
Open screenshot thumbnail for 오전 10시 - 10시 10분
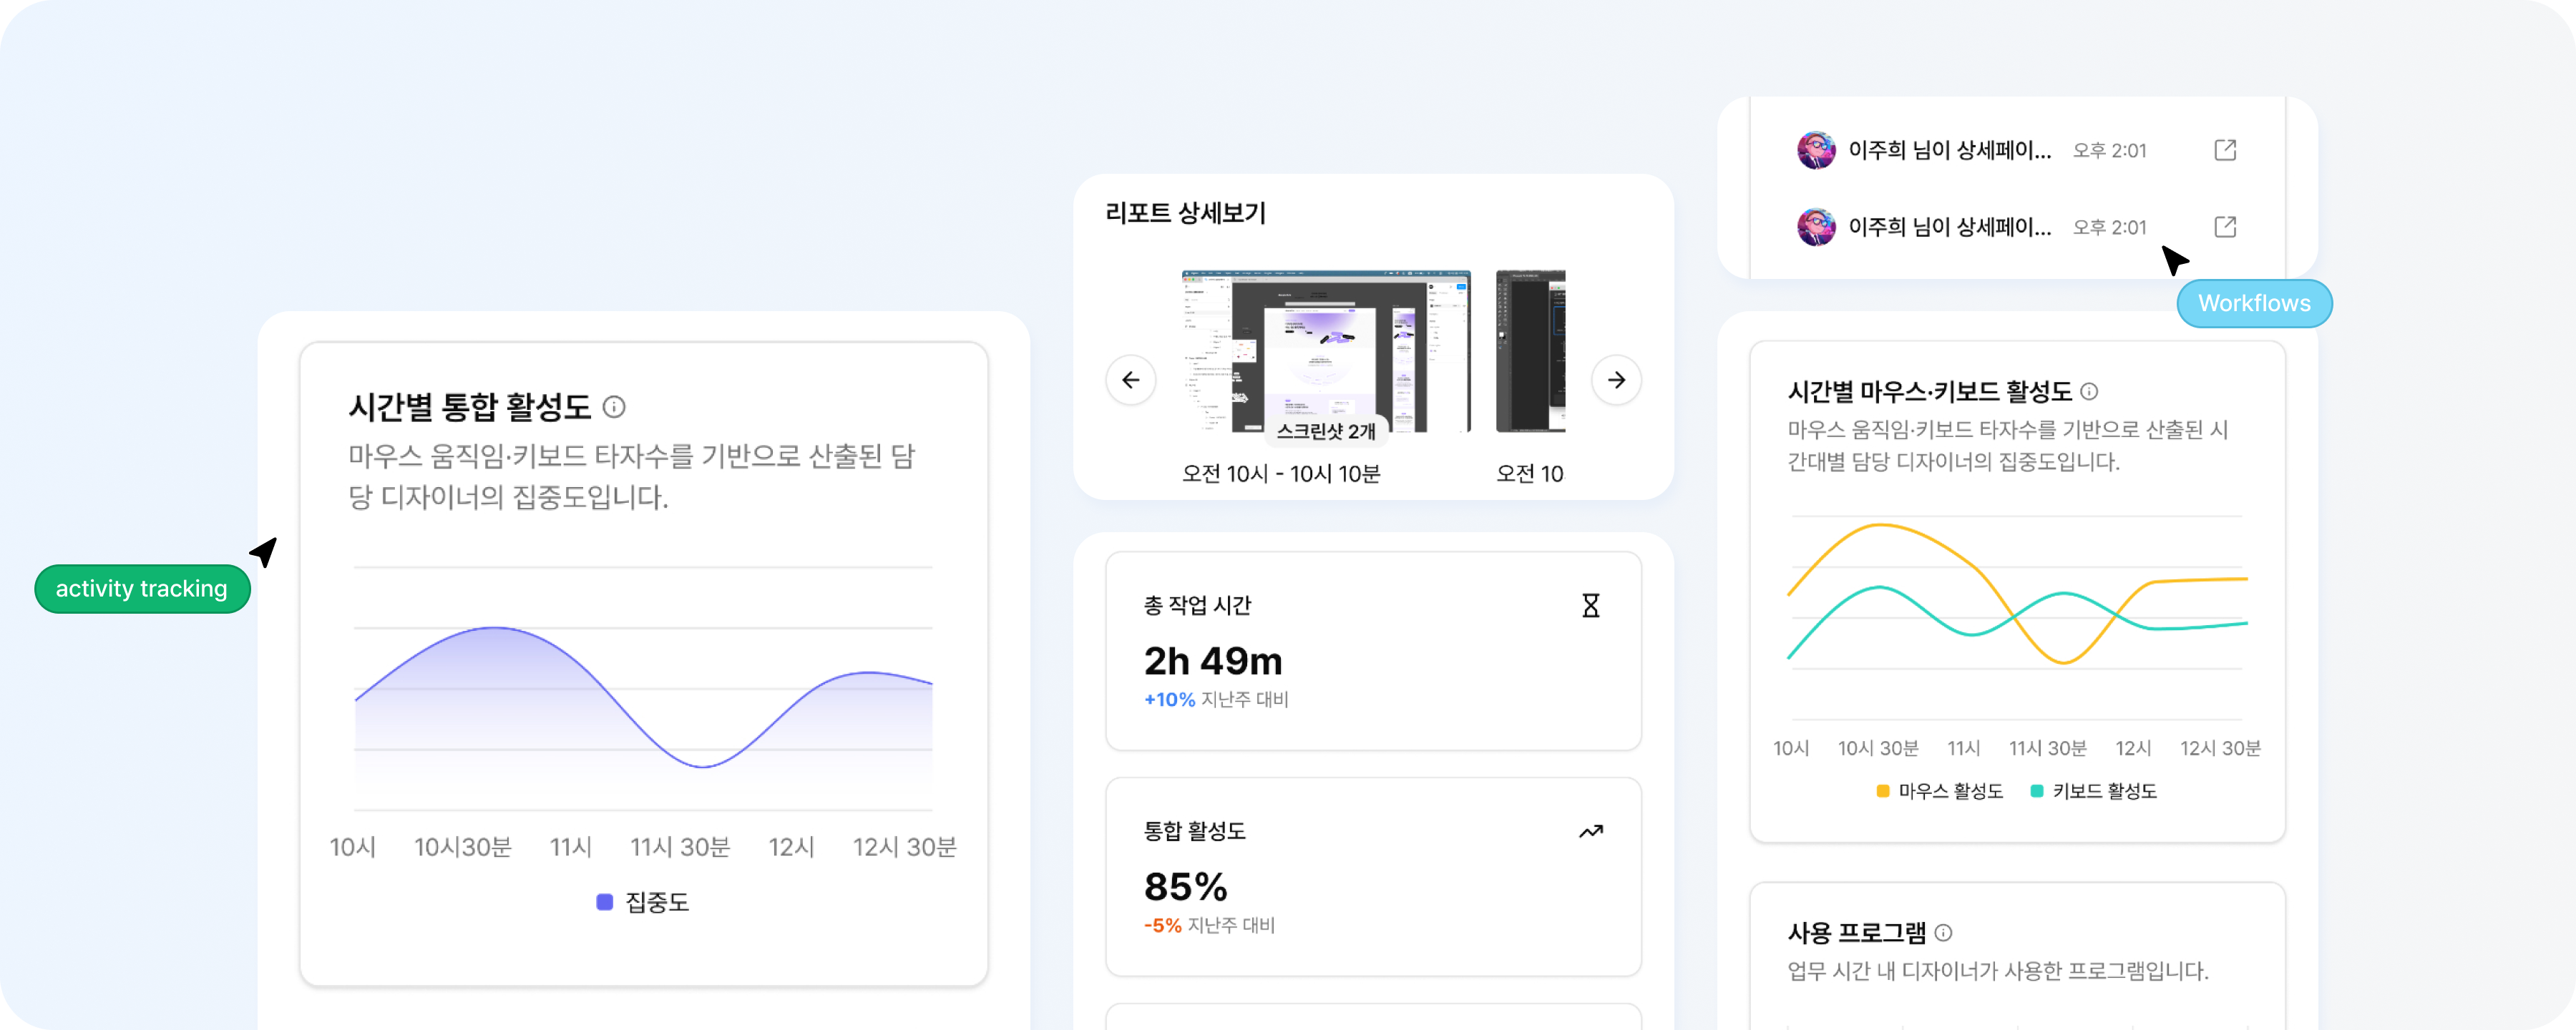[x=1326, y=351]
